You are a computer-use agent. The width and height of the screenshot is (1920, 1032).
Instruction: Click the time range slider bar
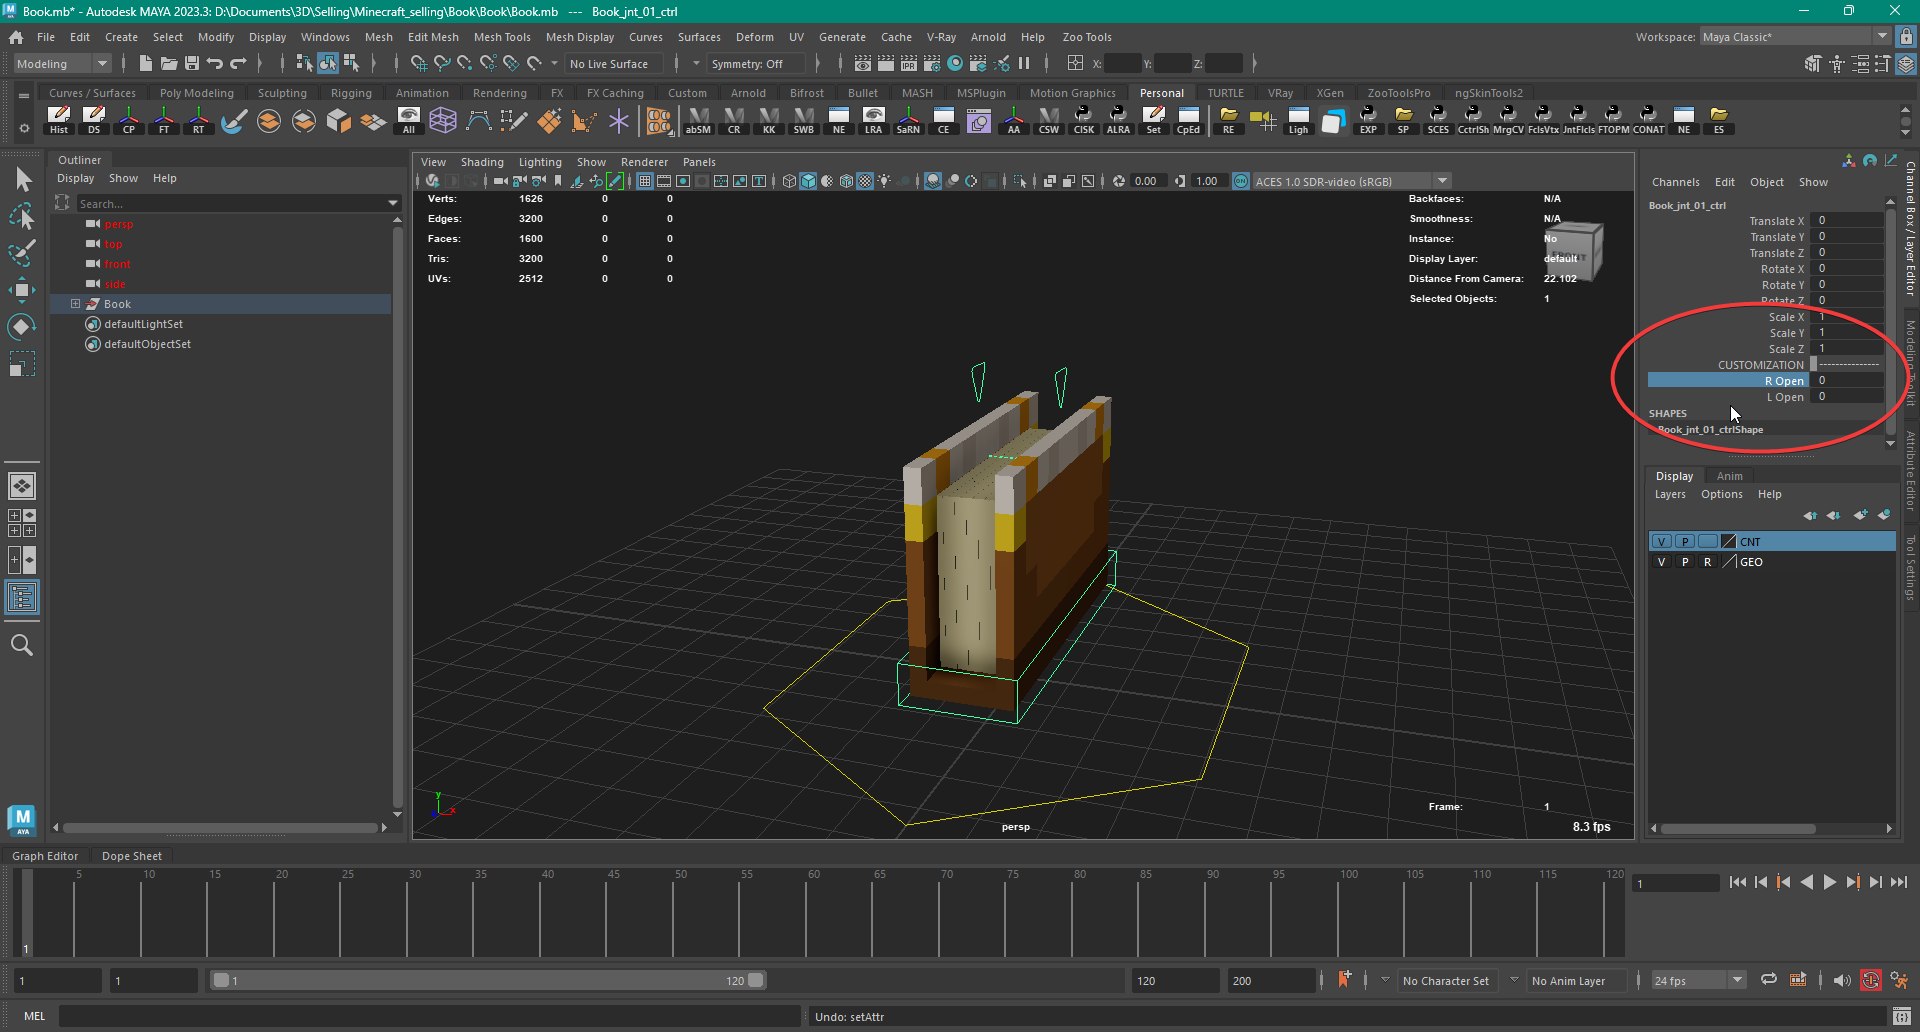488,981
